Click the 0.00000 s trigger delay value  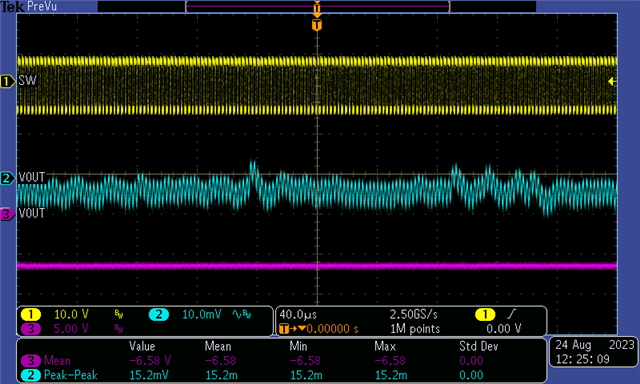click(333, 329)
